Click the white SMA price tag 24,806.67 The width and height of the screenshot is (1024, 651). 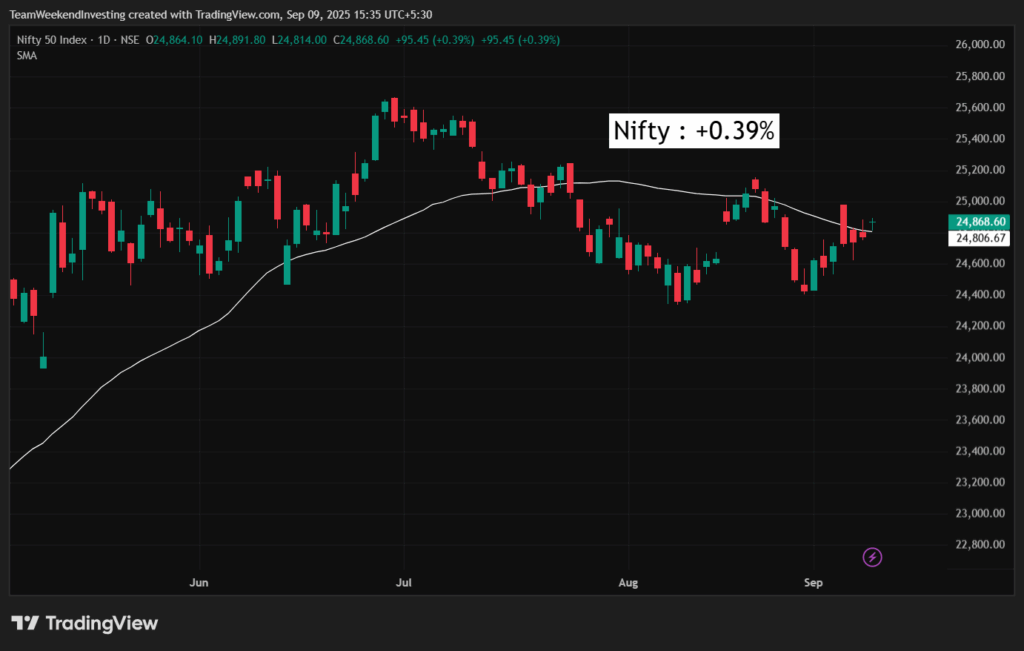[979, 238]
